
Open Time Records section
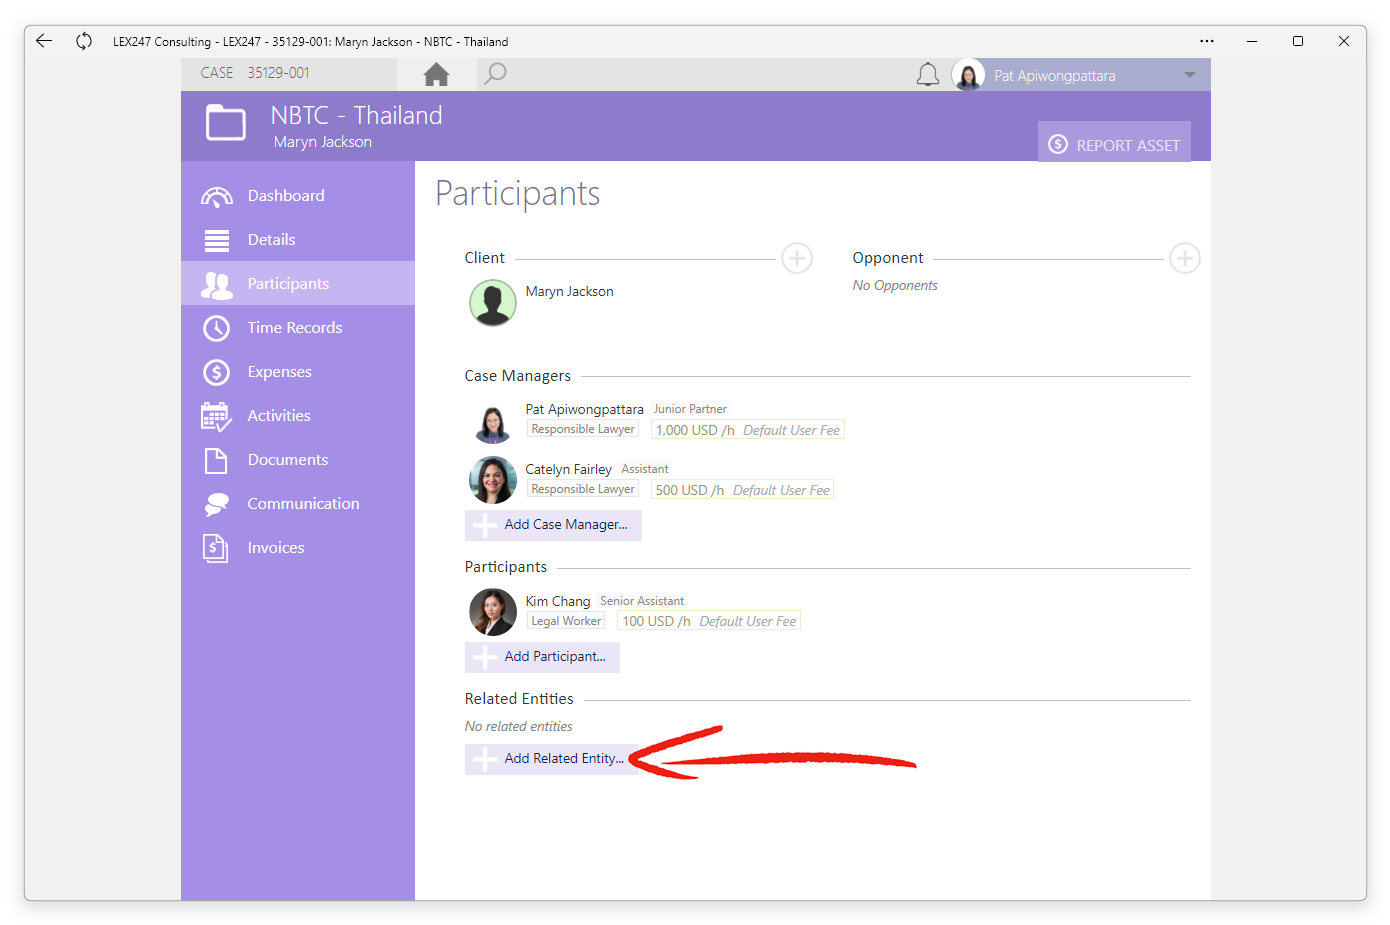298,327
